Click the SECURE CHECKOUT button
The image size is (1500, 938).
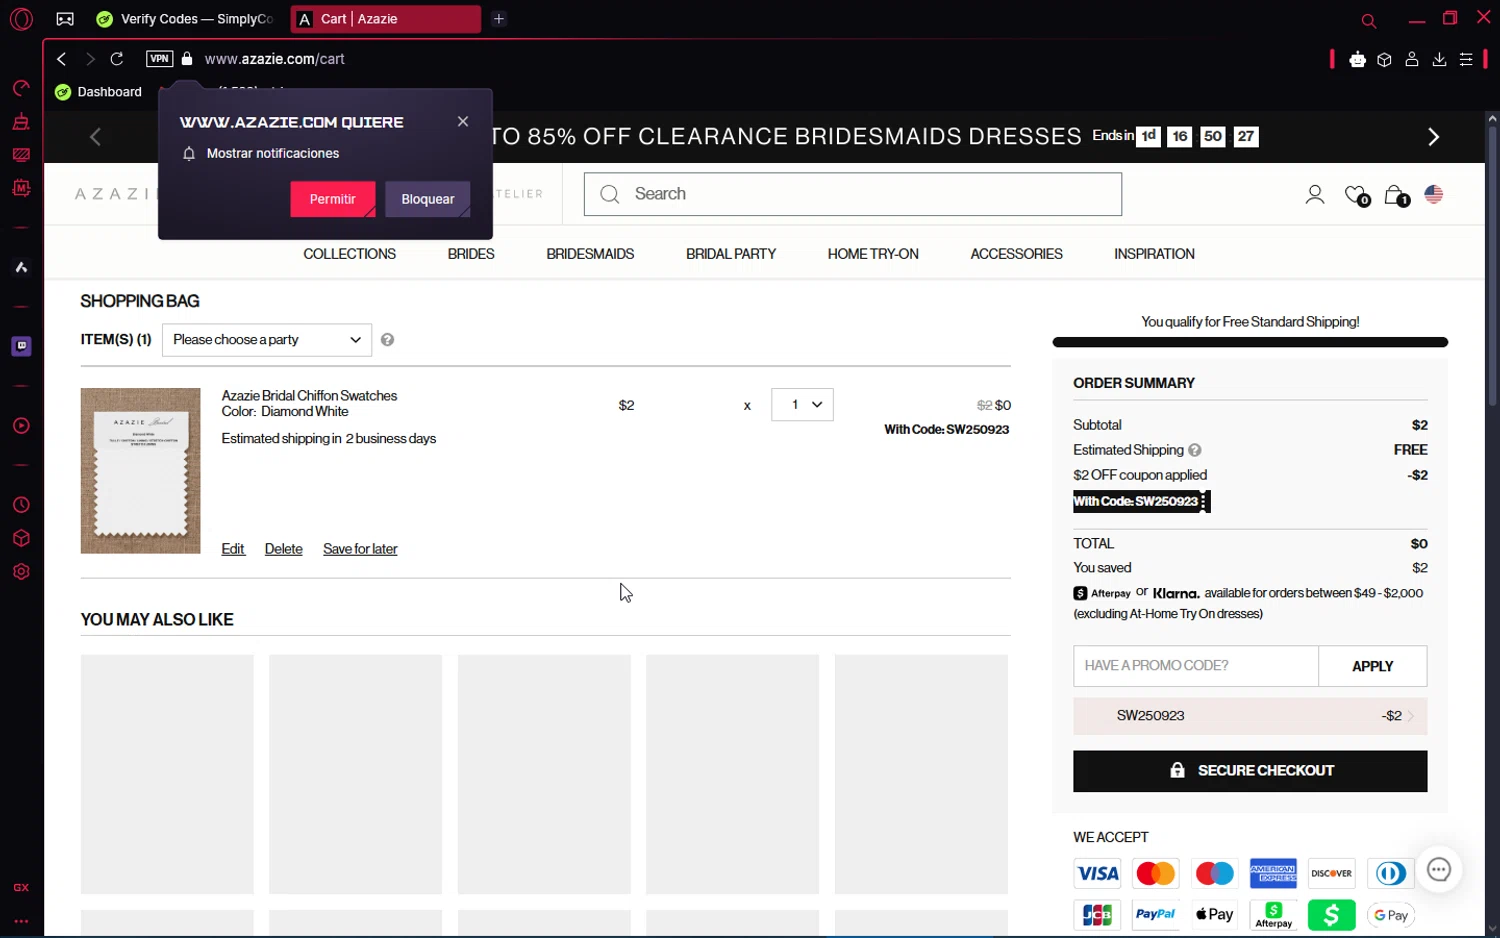pos(1250,771)
